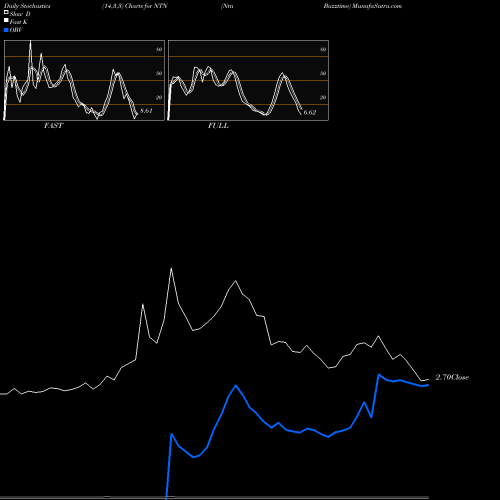The width and height of the screenshot is (500, 500).
Task: Click the 20 level label in FULL chart
Action: coord(323,97)
